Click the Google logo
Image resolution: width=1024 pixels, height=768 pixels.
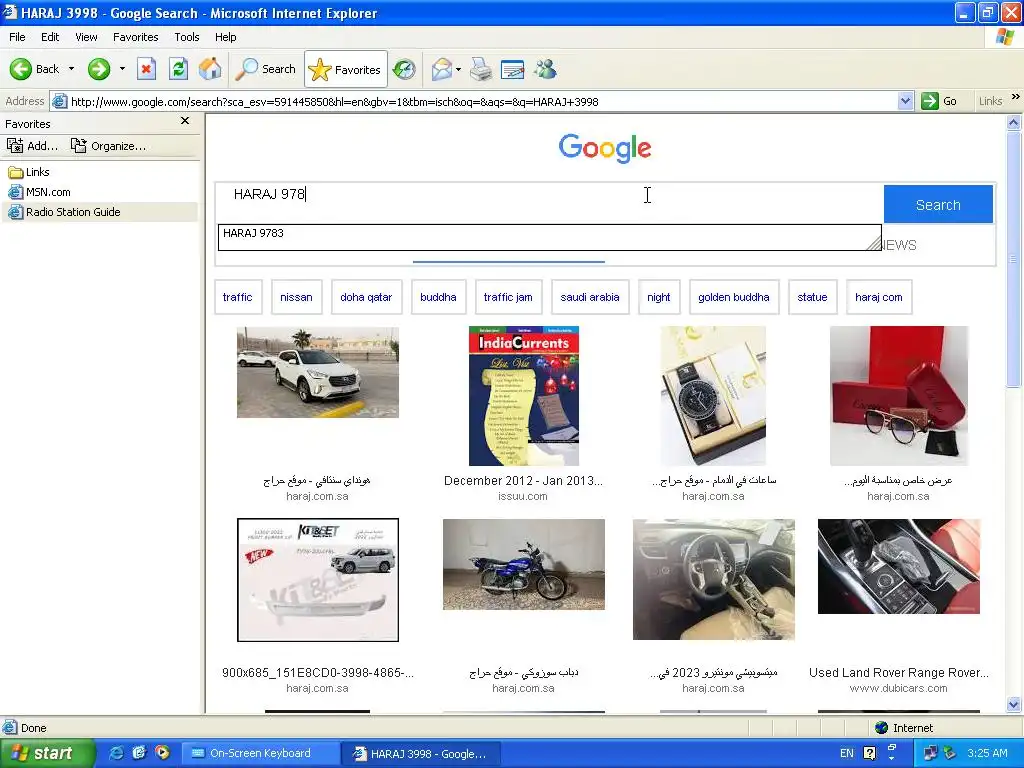(605, 148)
